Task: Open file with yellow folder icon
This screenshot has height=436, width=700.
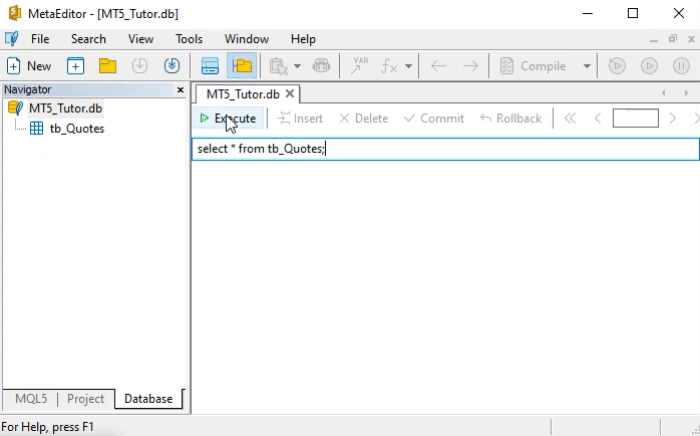Action: 108,66
